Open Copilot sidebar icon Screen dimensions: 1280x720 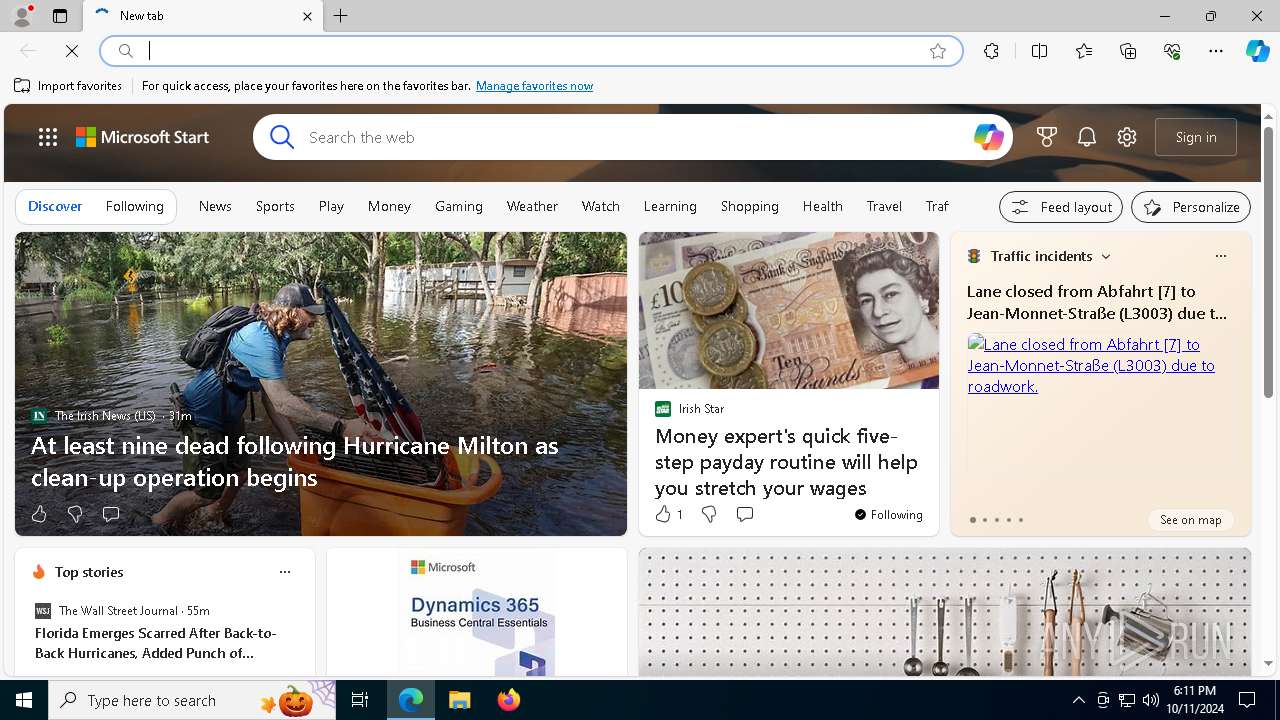point(1257,51)
